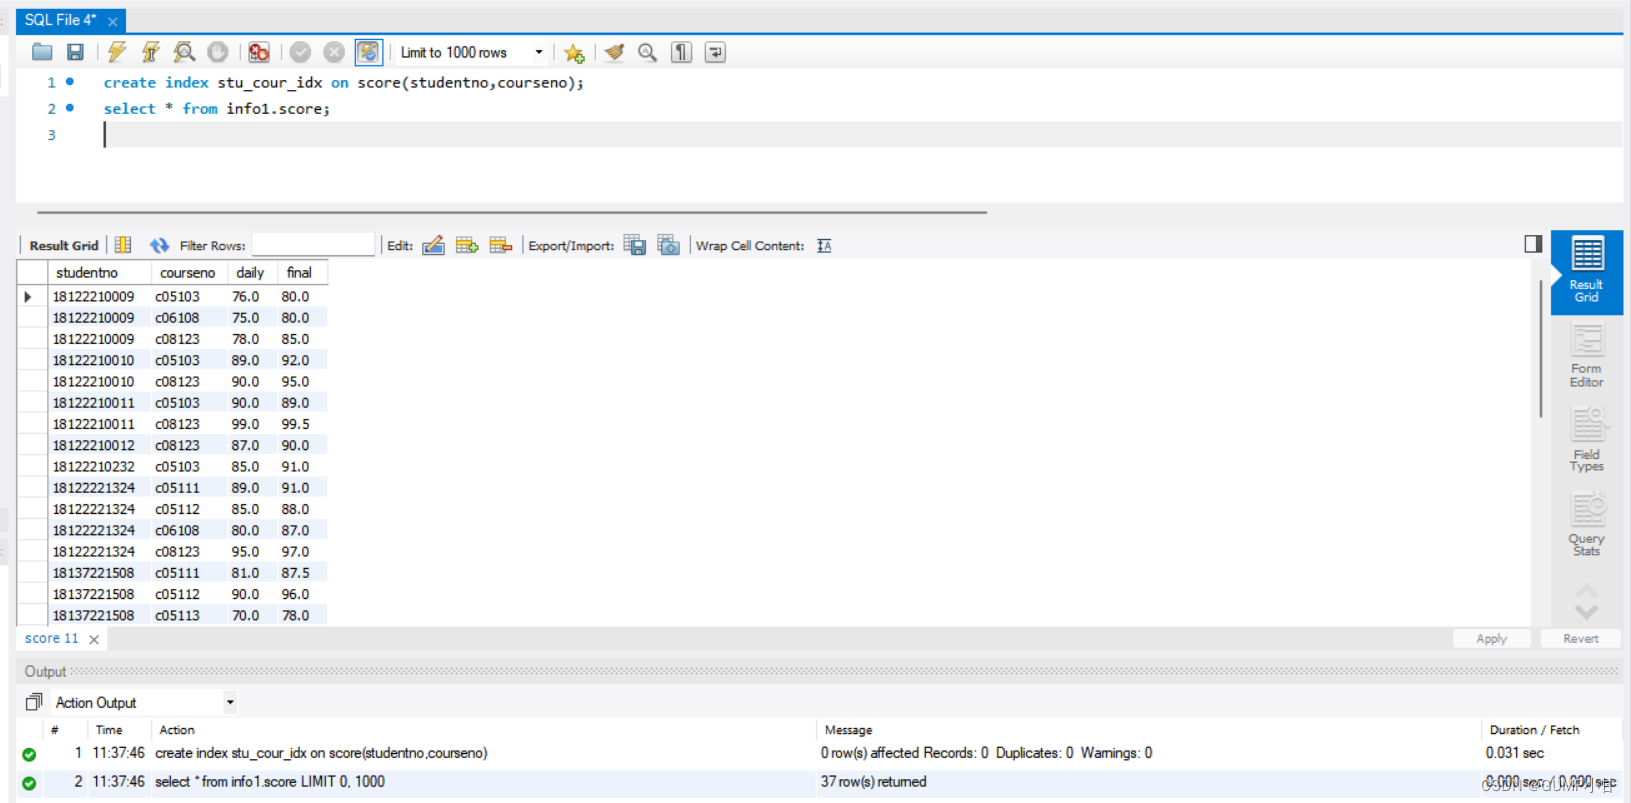Click the Revert button

click(x=1580, y=639)
